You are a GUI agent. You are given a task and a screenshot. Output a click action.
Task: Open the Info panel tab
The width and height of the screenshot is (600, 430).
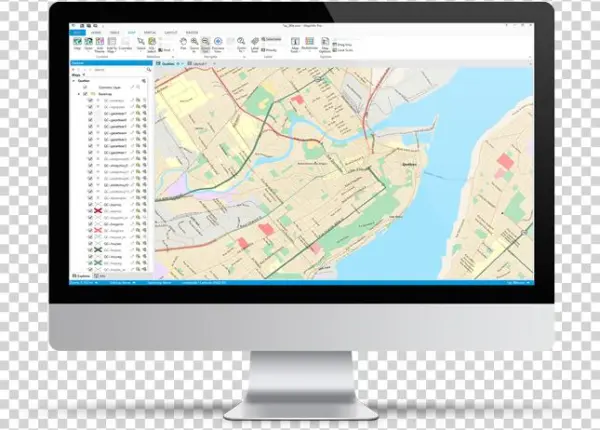(99, 276)
